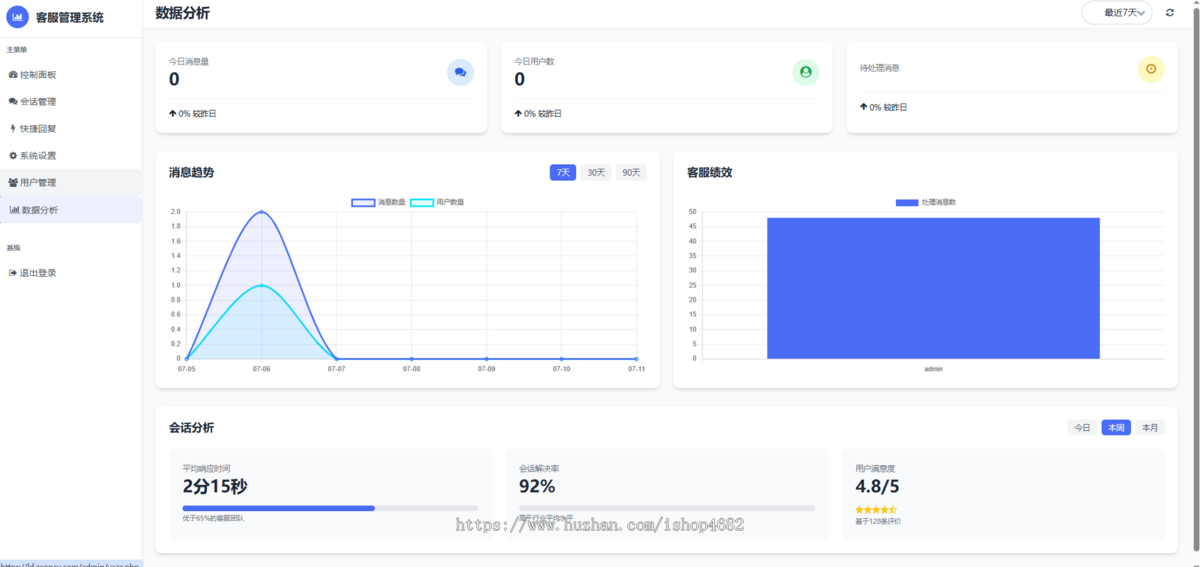Click the 基于128条评价 text

878,521
